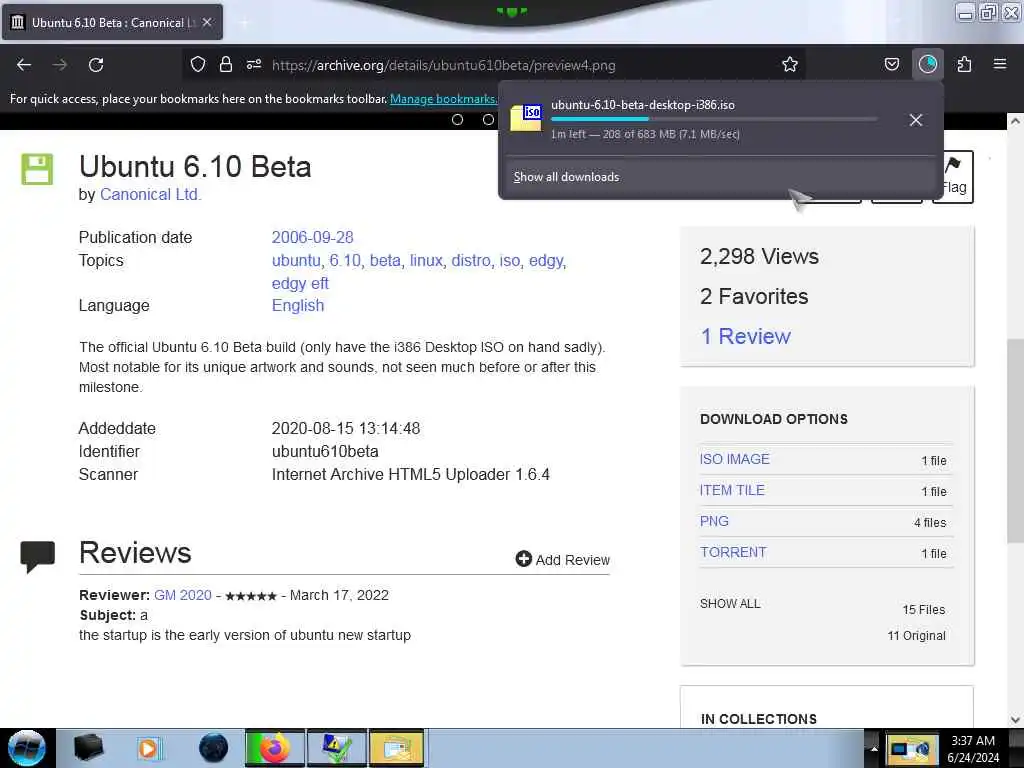Show all downloads

(x=566, y=177)
